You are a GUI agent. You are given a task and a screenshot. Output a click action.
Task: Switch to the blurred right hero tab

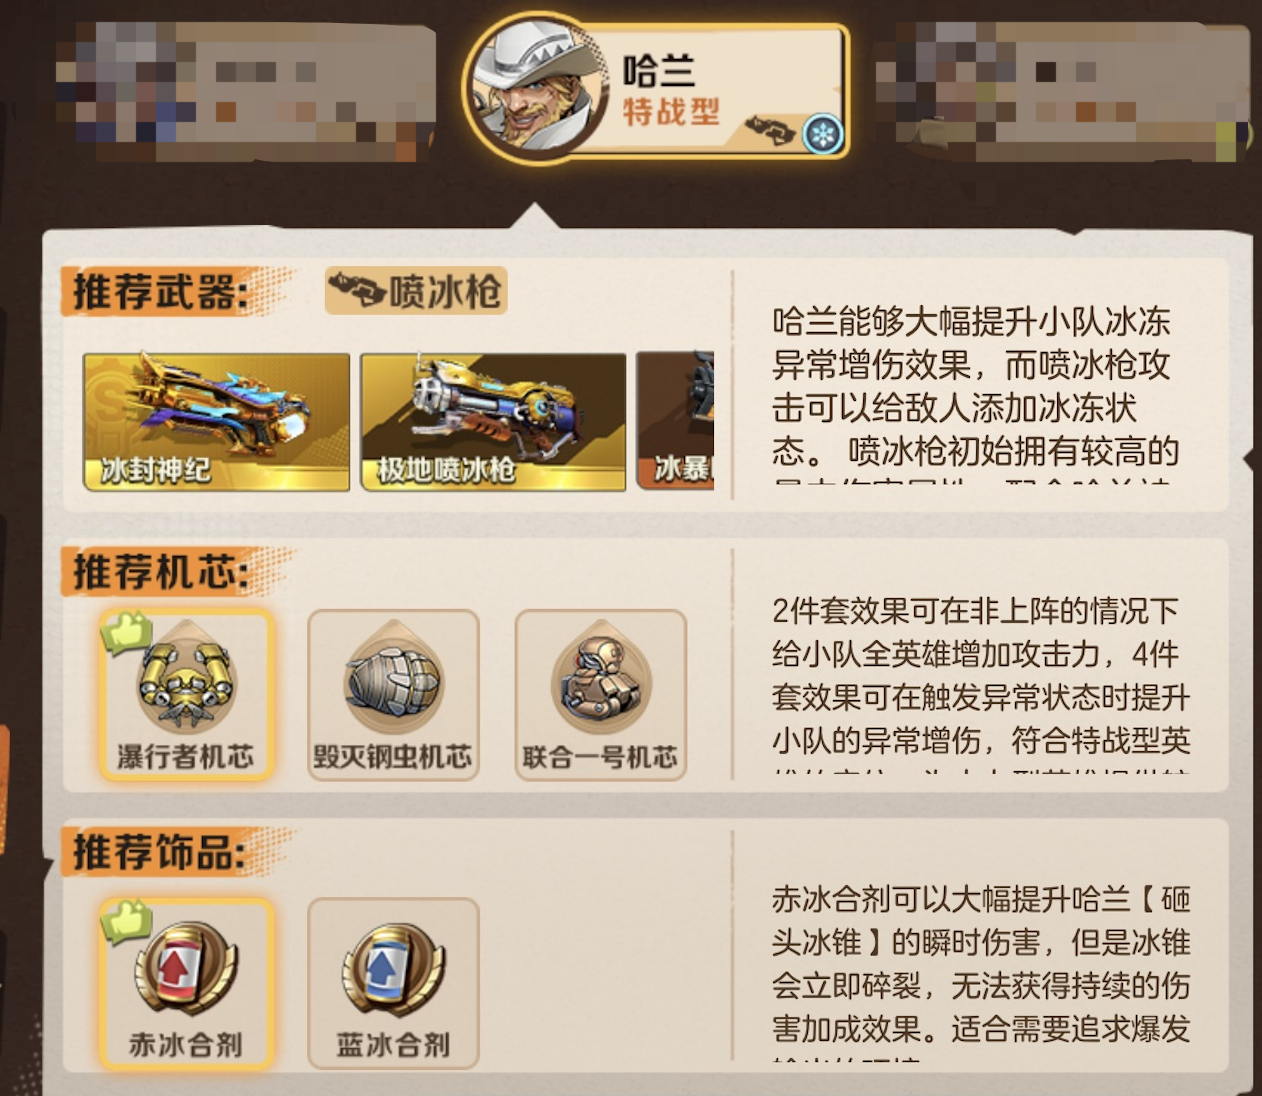(x=1062, y=90)
